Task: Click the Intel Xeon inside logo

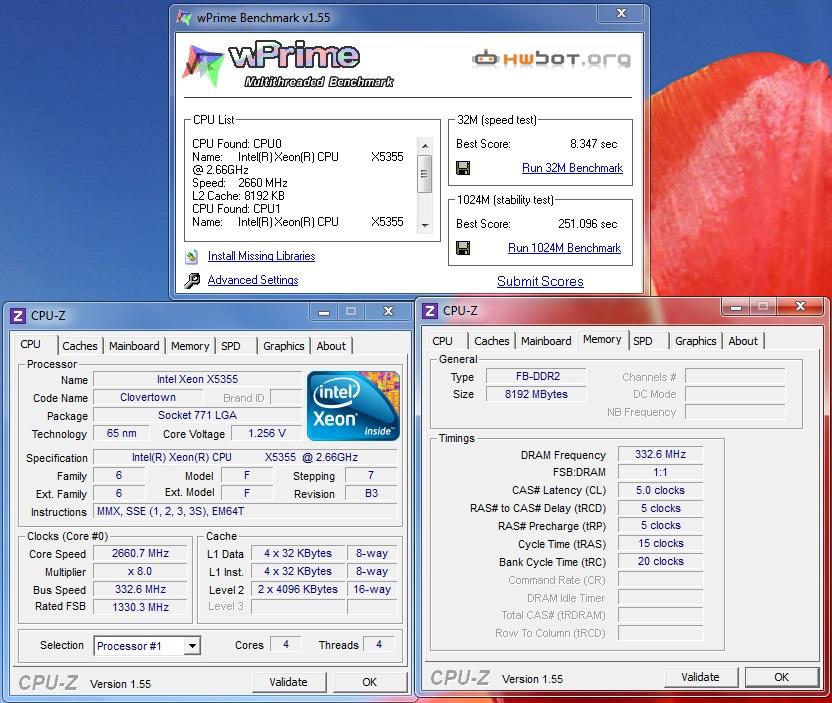Action: 353,406
